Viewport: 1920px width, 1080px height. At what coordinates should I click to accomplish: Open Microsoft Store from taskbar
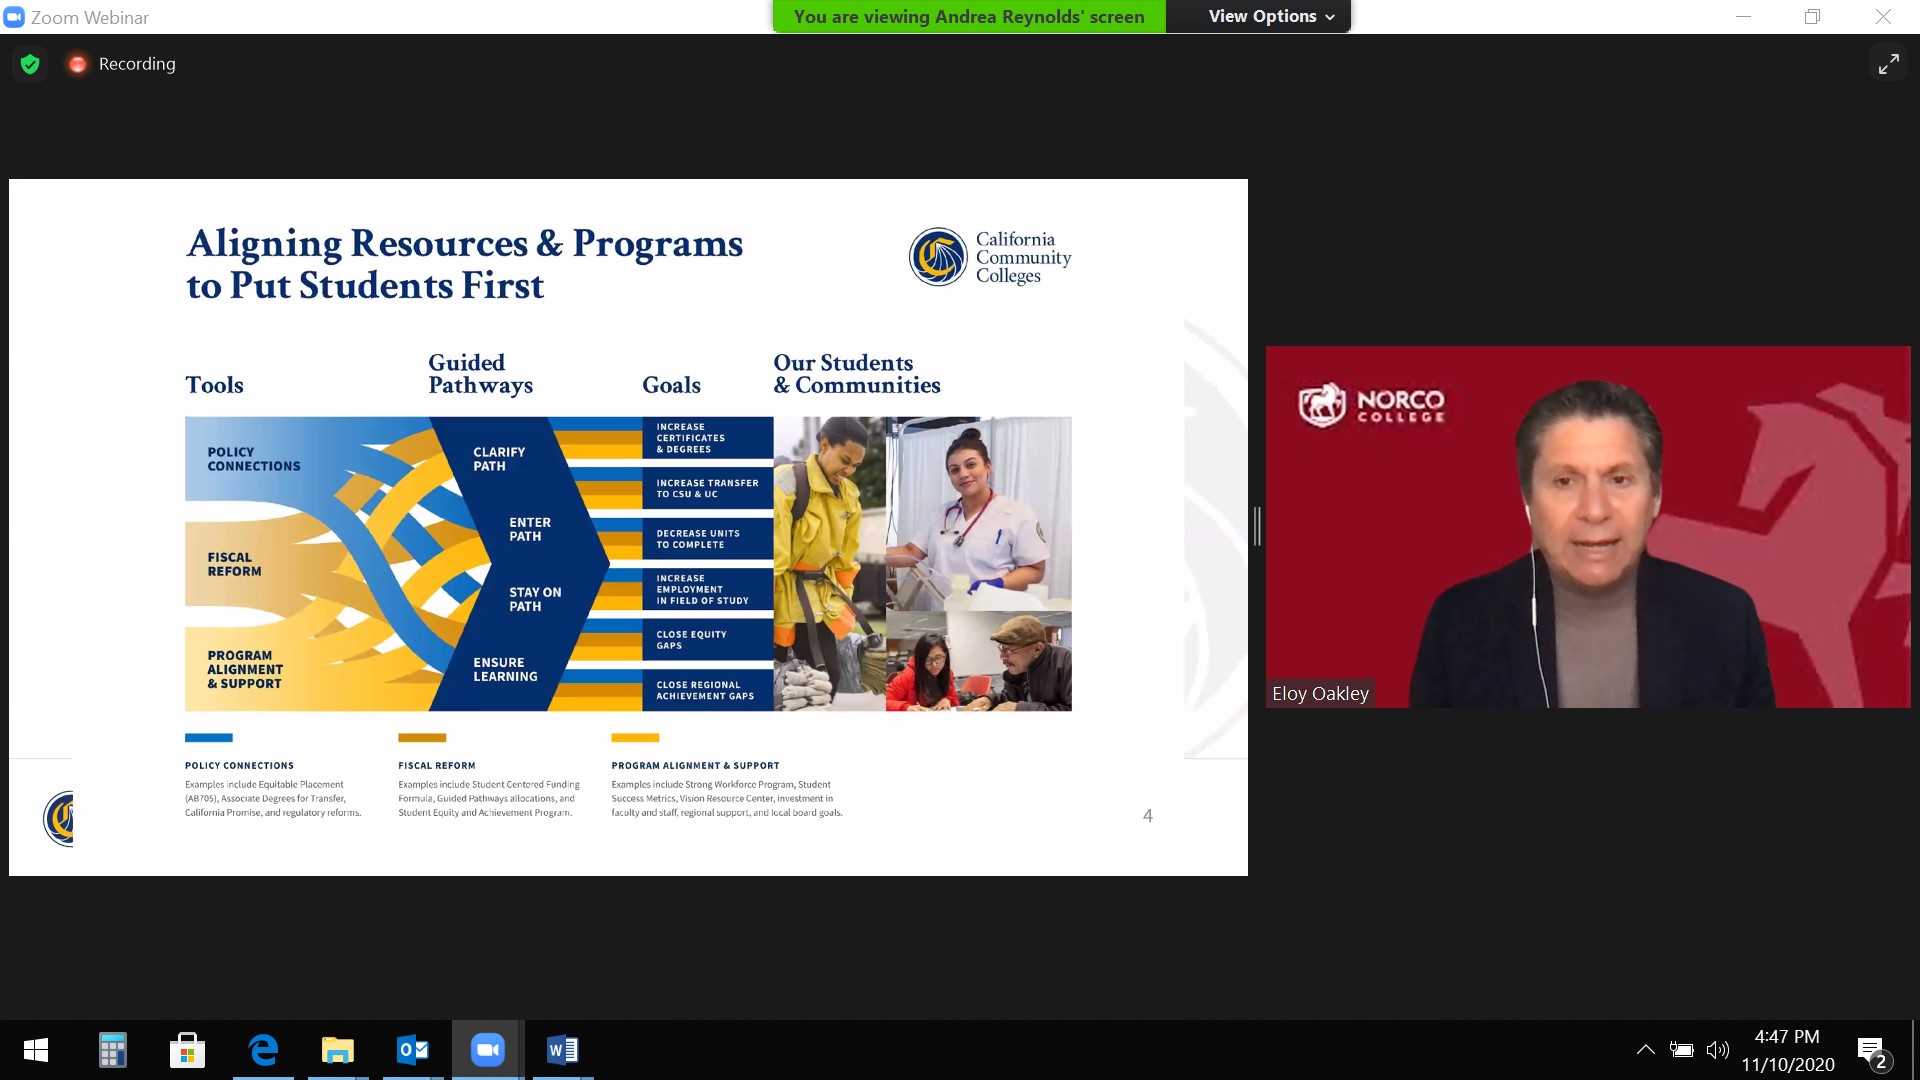tap(187, 1050)
